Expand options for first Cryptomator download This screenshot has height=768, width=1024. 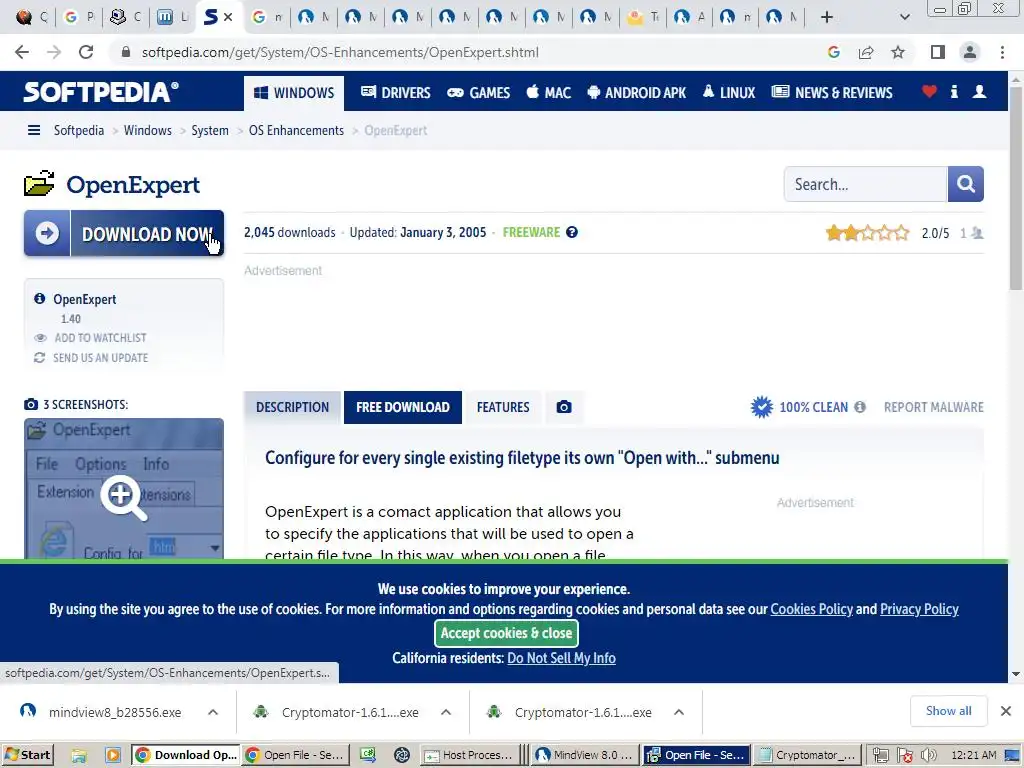click(446, 712)
